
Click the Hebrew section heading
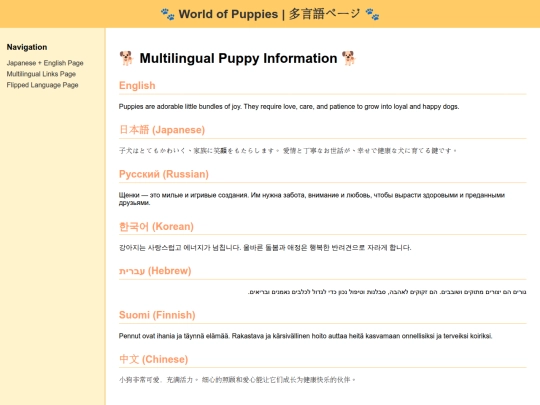tap(155, 271)
